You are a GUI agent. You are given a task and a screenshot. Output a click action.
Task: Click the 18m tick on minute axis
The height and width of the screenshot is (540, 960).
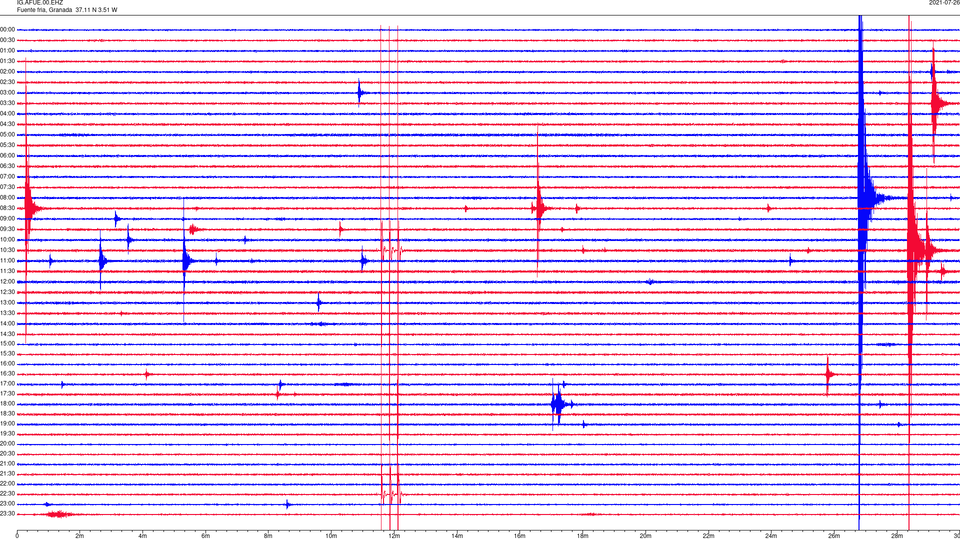(x=583, y=536)
